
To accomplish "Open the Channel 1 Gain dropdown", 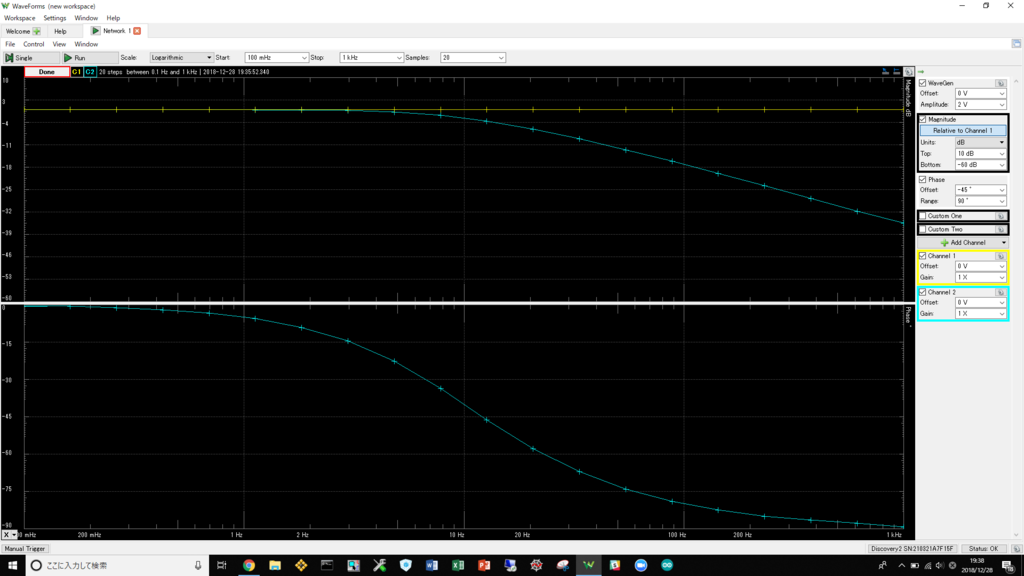I will coord(980,278).
